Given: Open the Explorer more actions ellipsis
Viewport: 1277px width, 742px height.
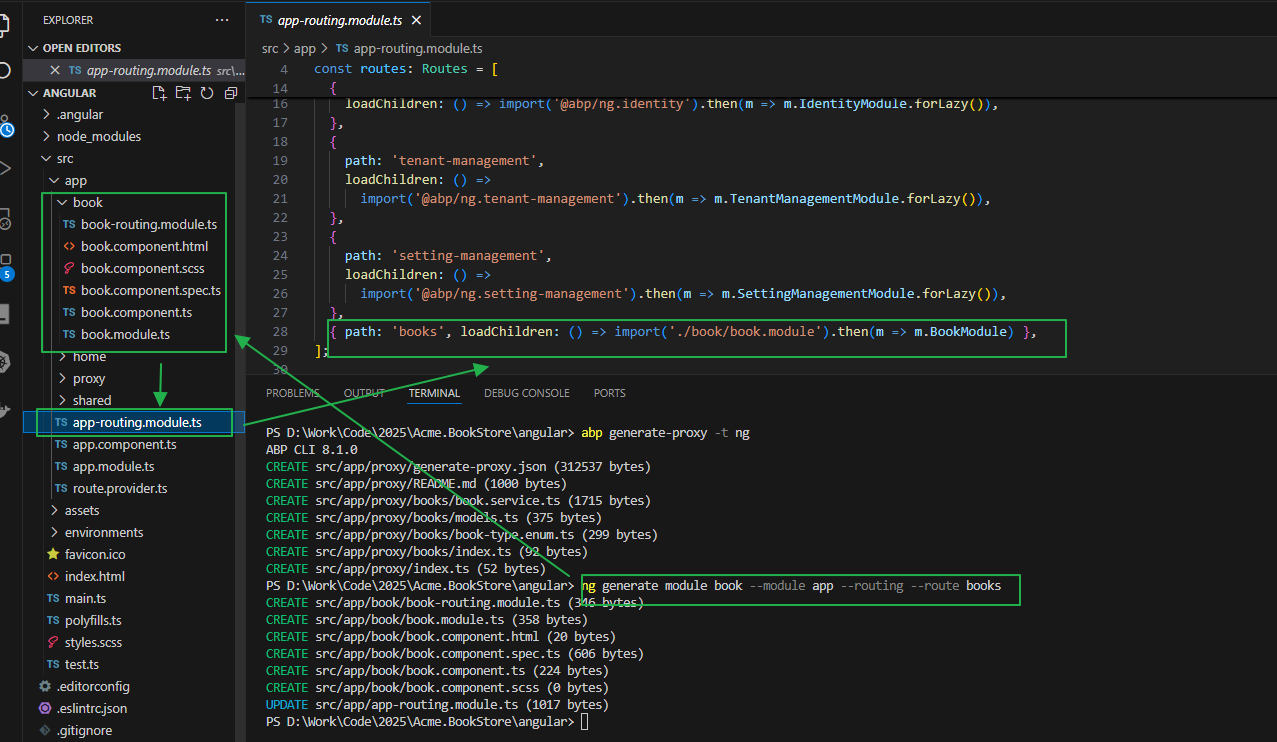Looking at the screenshot, I should [x=222, y=20].
